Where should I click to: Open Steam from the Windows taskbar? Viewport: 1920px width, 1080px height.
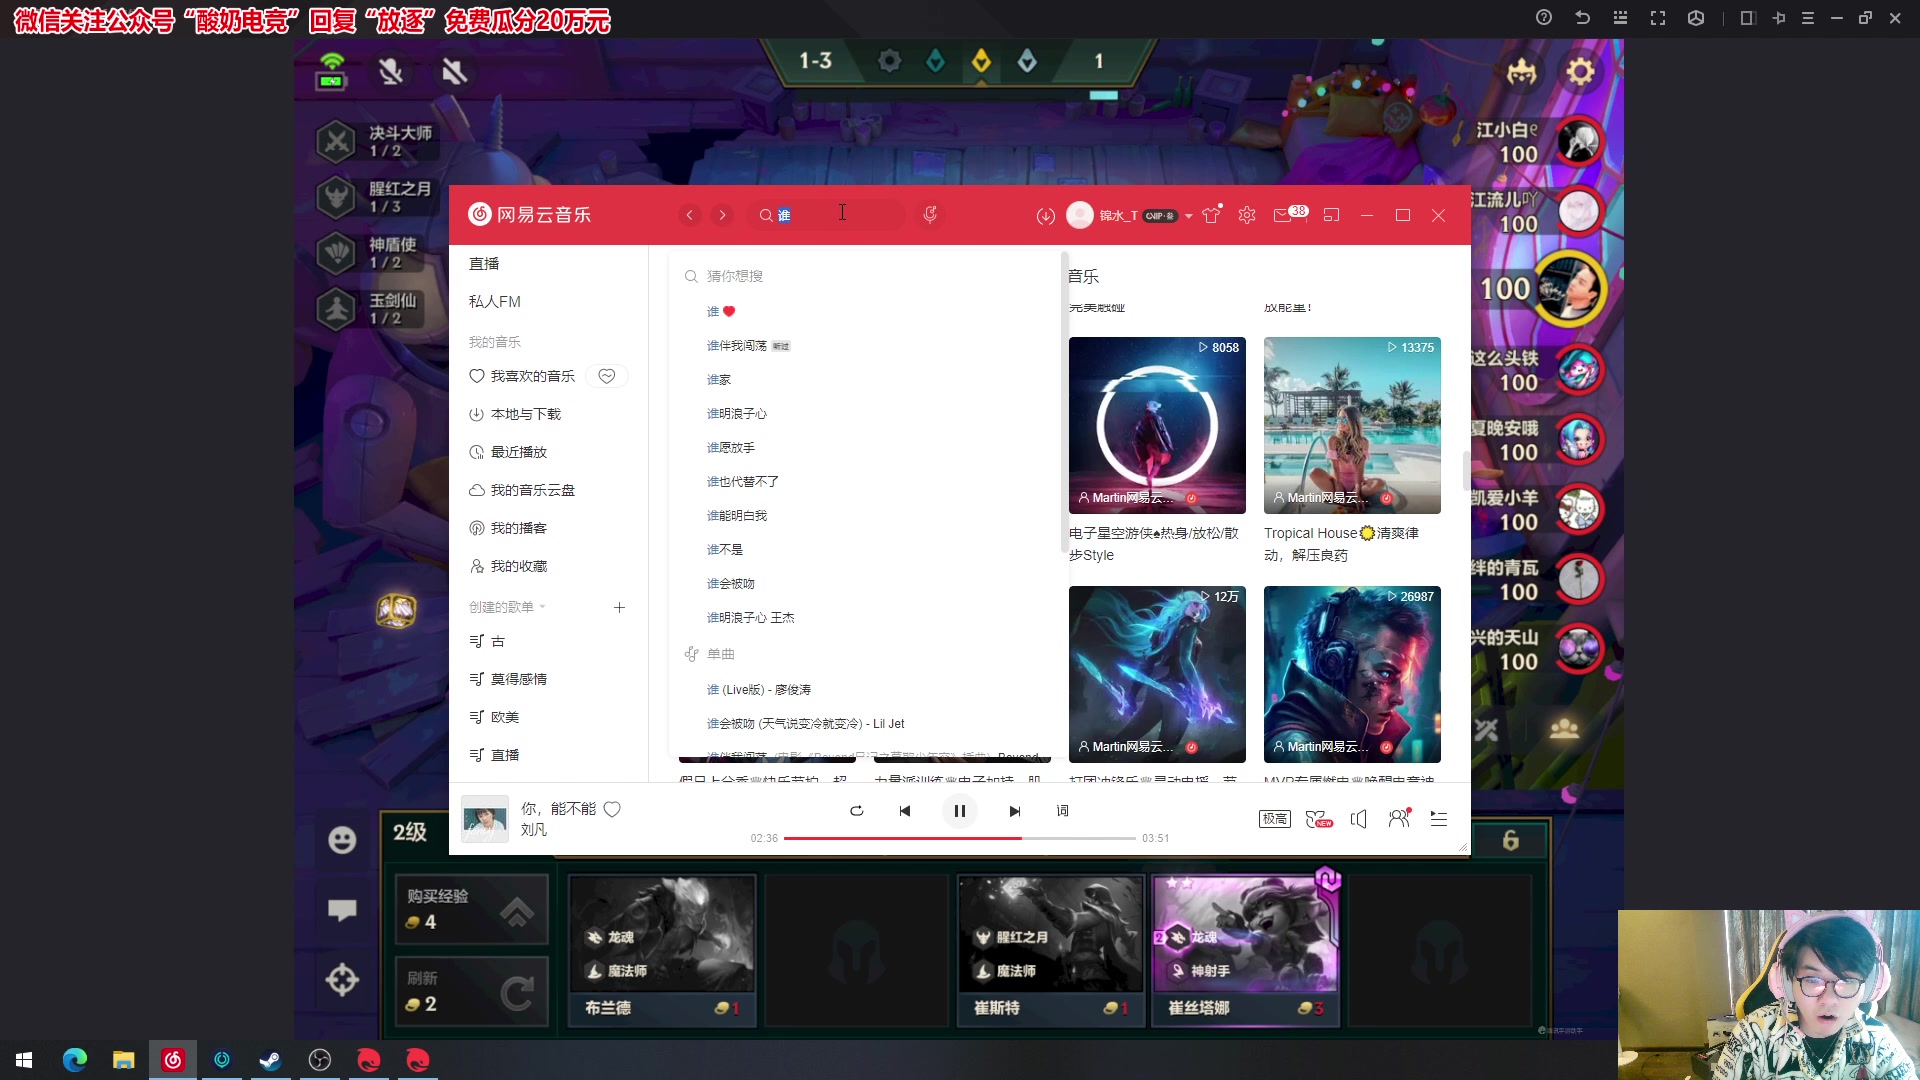pos(270,1060)
